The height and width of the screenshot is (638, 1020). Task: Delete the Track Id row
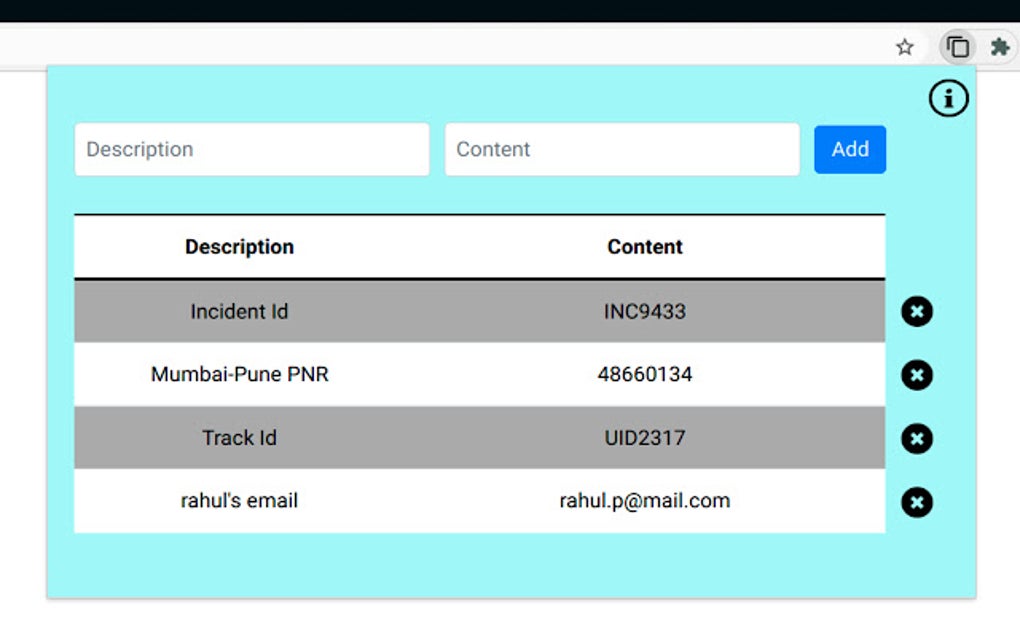[916, 439]
